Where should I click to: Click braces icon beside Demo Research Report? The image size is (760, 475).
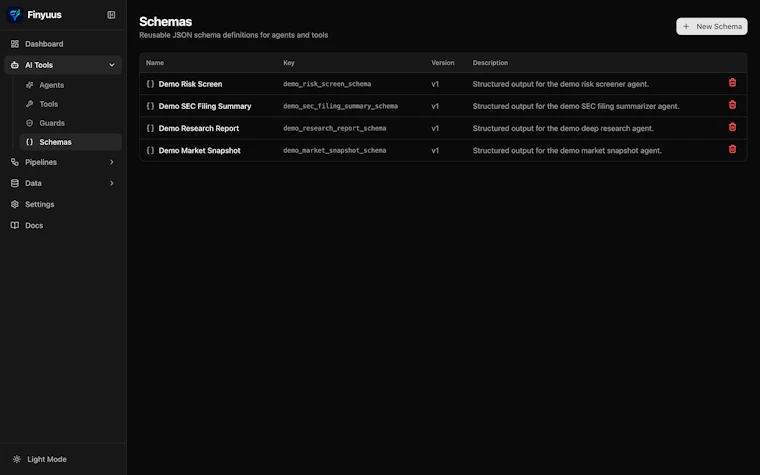click(x=150, y=128)
